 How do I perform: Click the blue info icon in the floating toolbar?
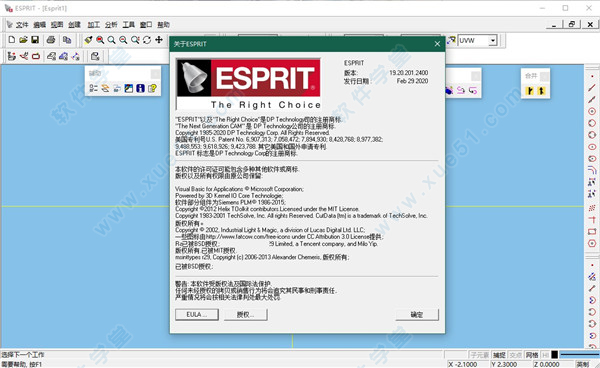click(x=140, y=88)
